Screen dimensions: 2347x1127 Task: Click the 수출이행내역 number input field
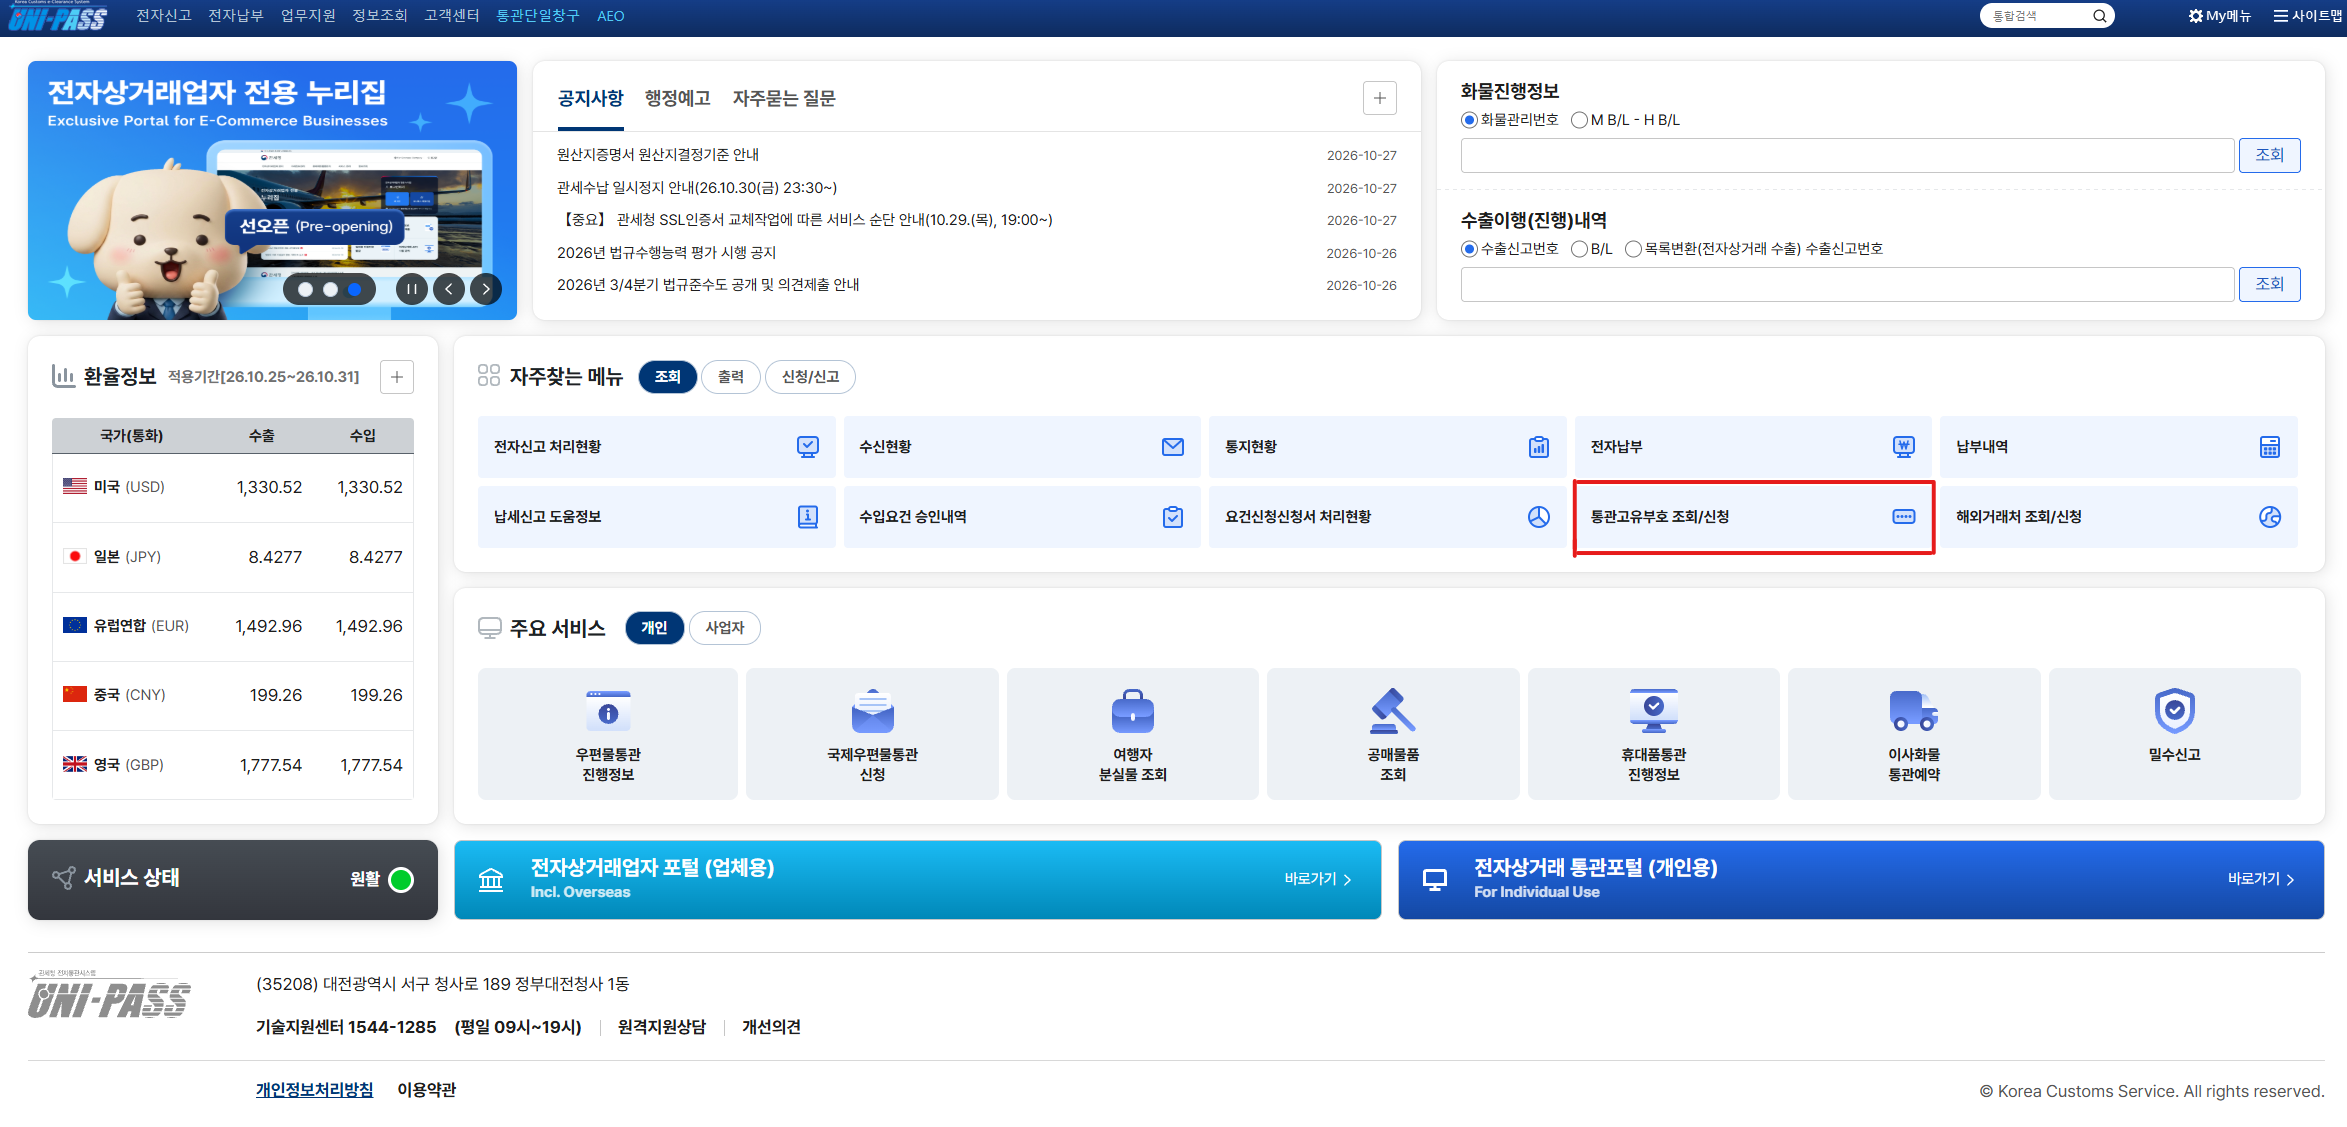[1847, 284]
